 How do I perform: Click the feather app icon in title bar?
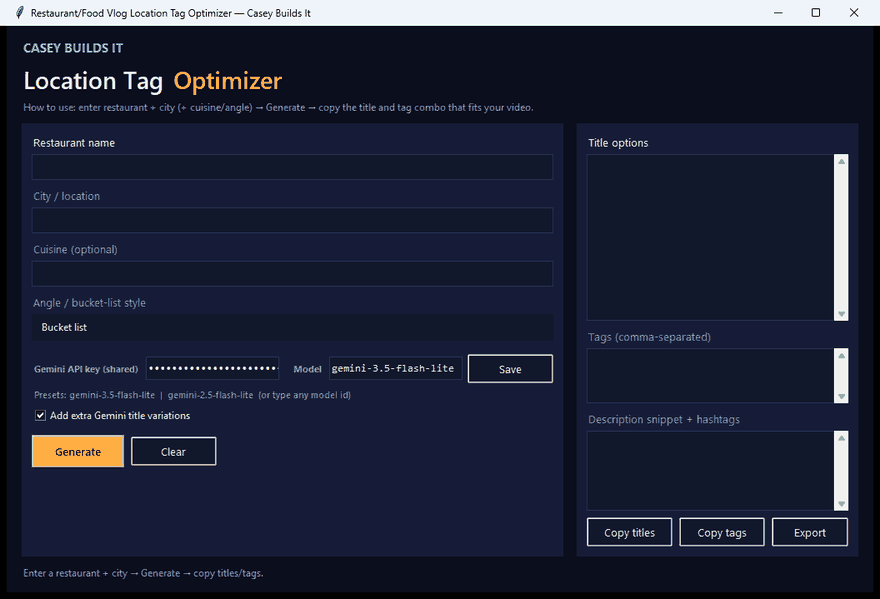coord(20,13)
